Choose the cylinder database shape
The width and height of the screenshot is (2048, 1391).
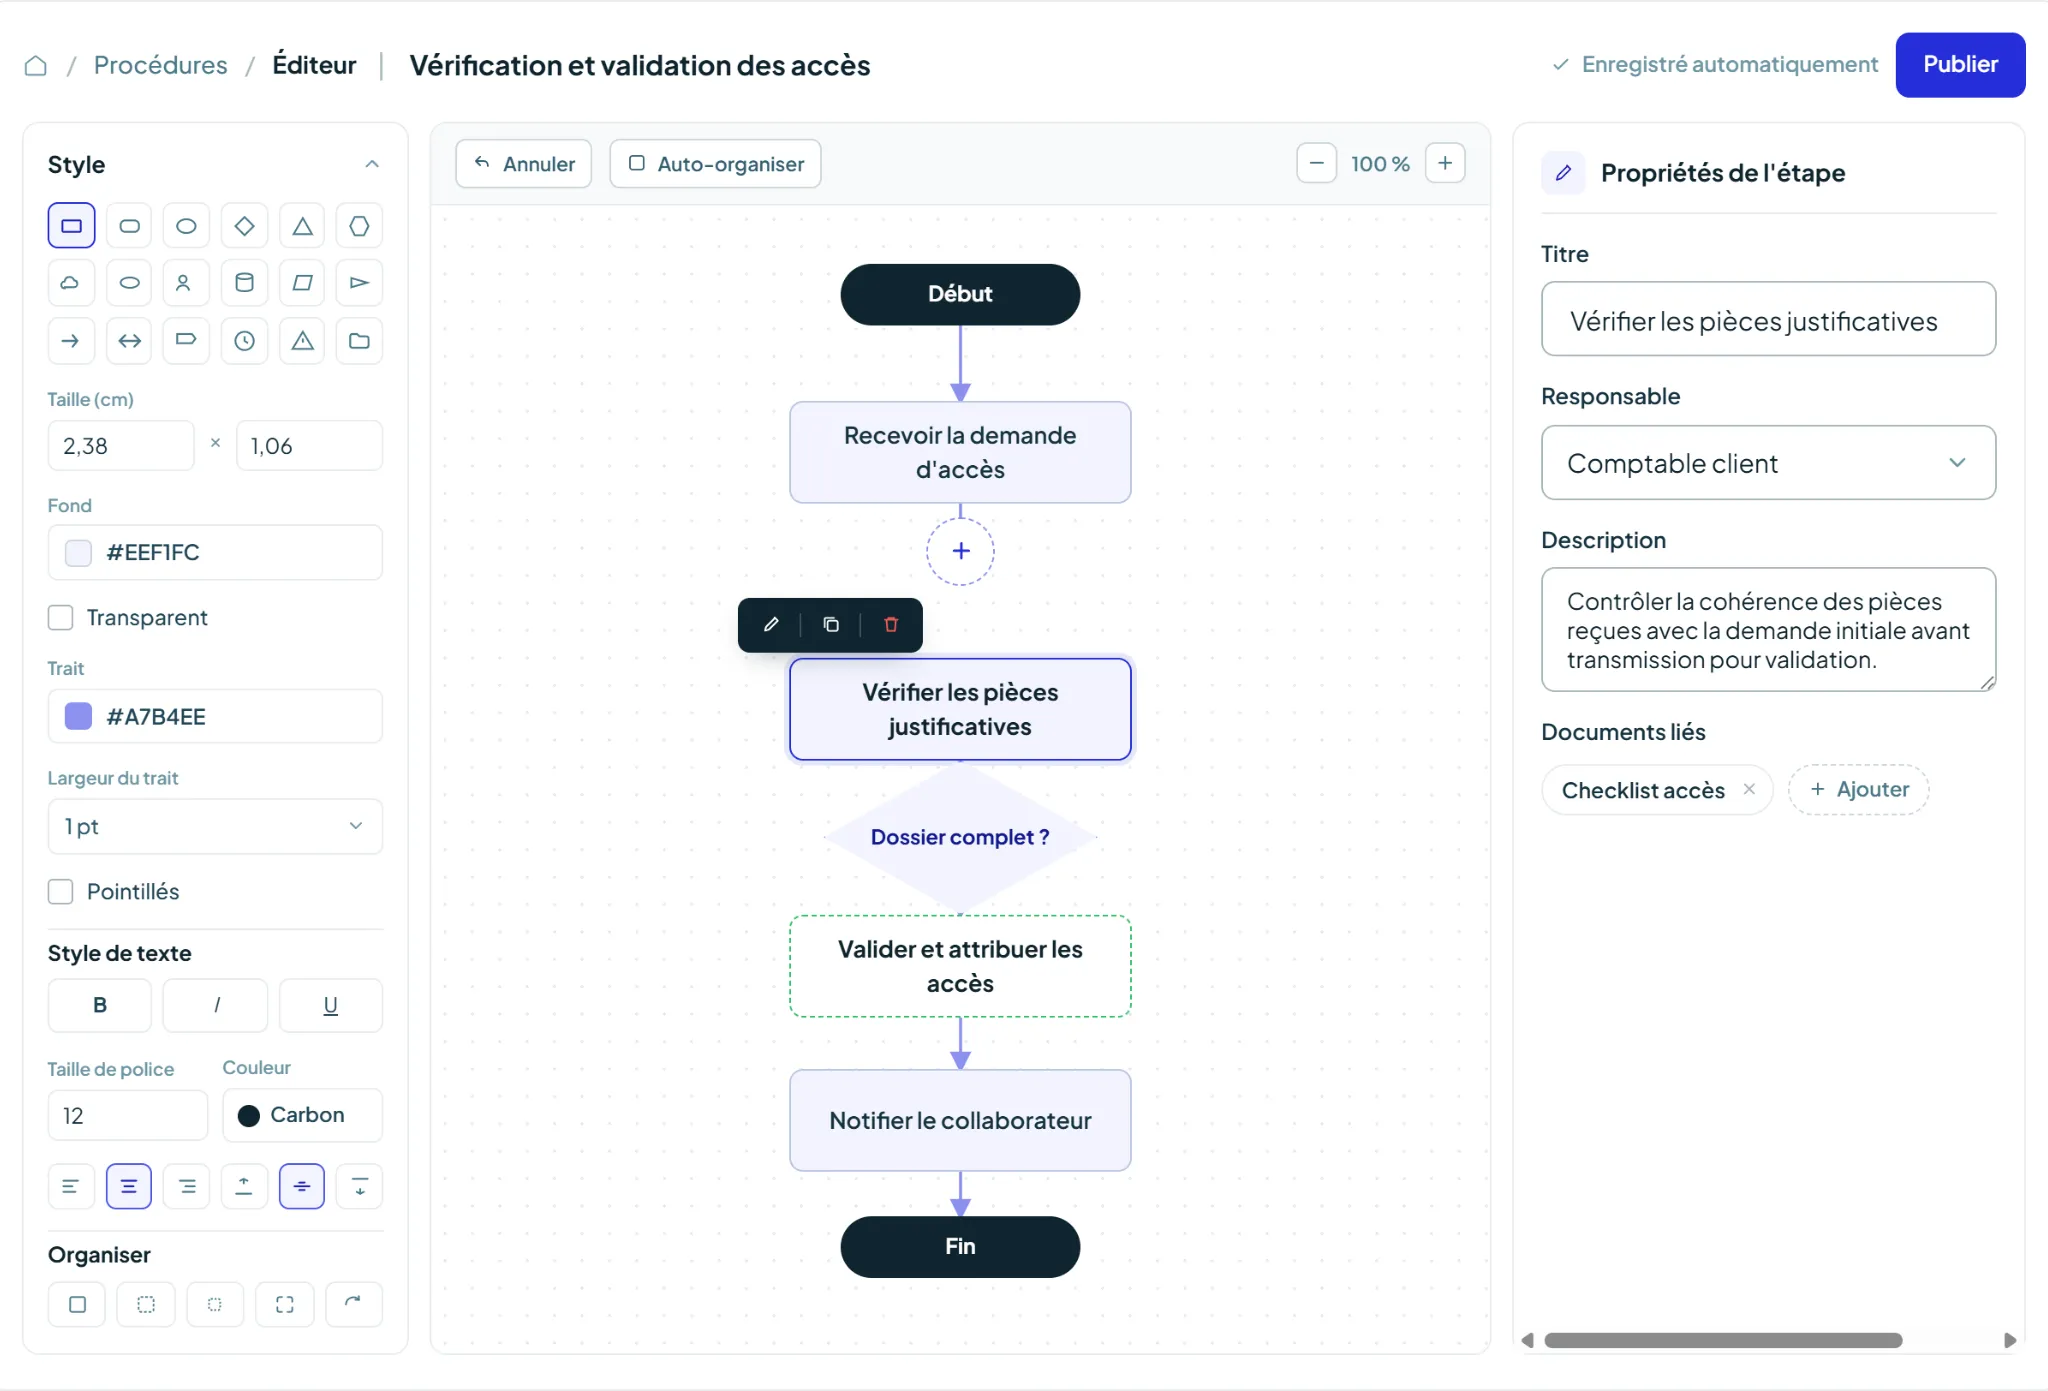click(x=244, y=283)
